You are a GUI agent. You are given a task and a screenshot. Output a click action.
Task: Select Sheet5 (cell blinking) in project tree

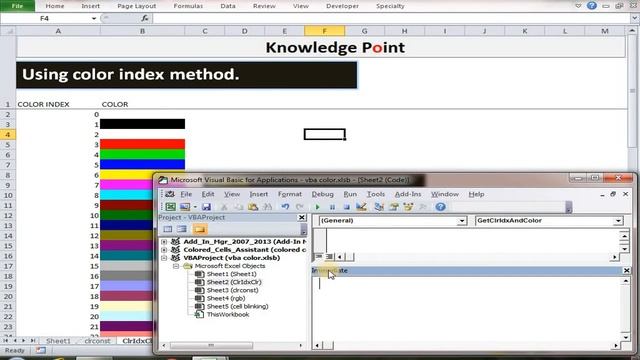click(237, 306)
